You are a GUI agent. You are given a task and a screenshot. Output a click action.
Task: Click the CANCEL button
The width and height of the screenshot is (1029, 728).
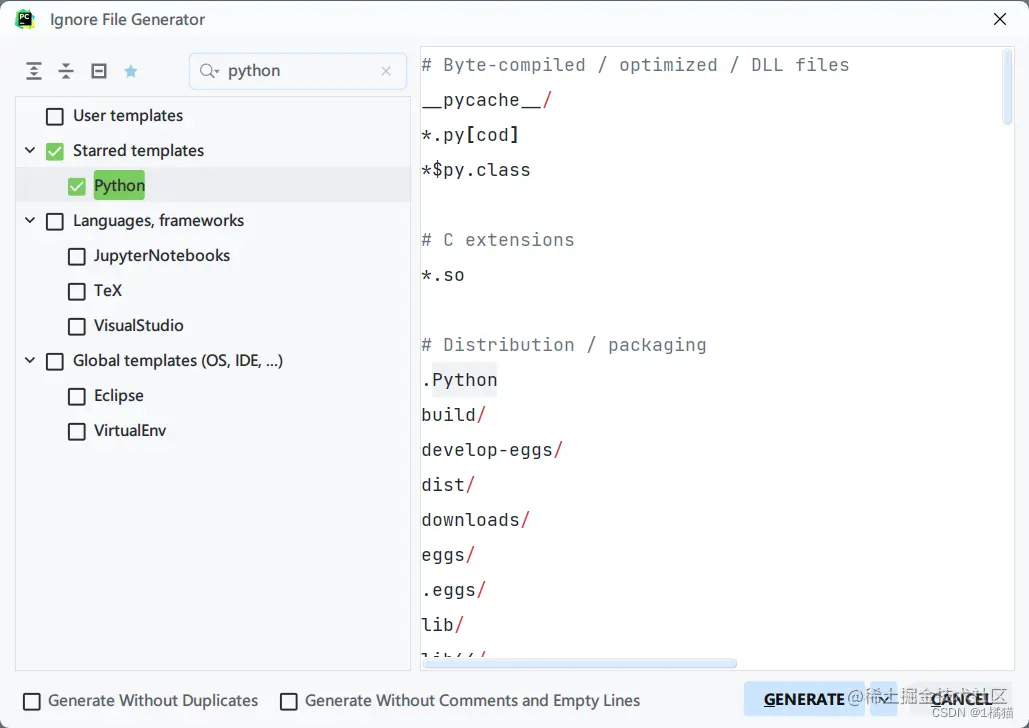click(960, 699)
